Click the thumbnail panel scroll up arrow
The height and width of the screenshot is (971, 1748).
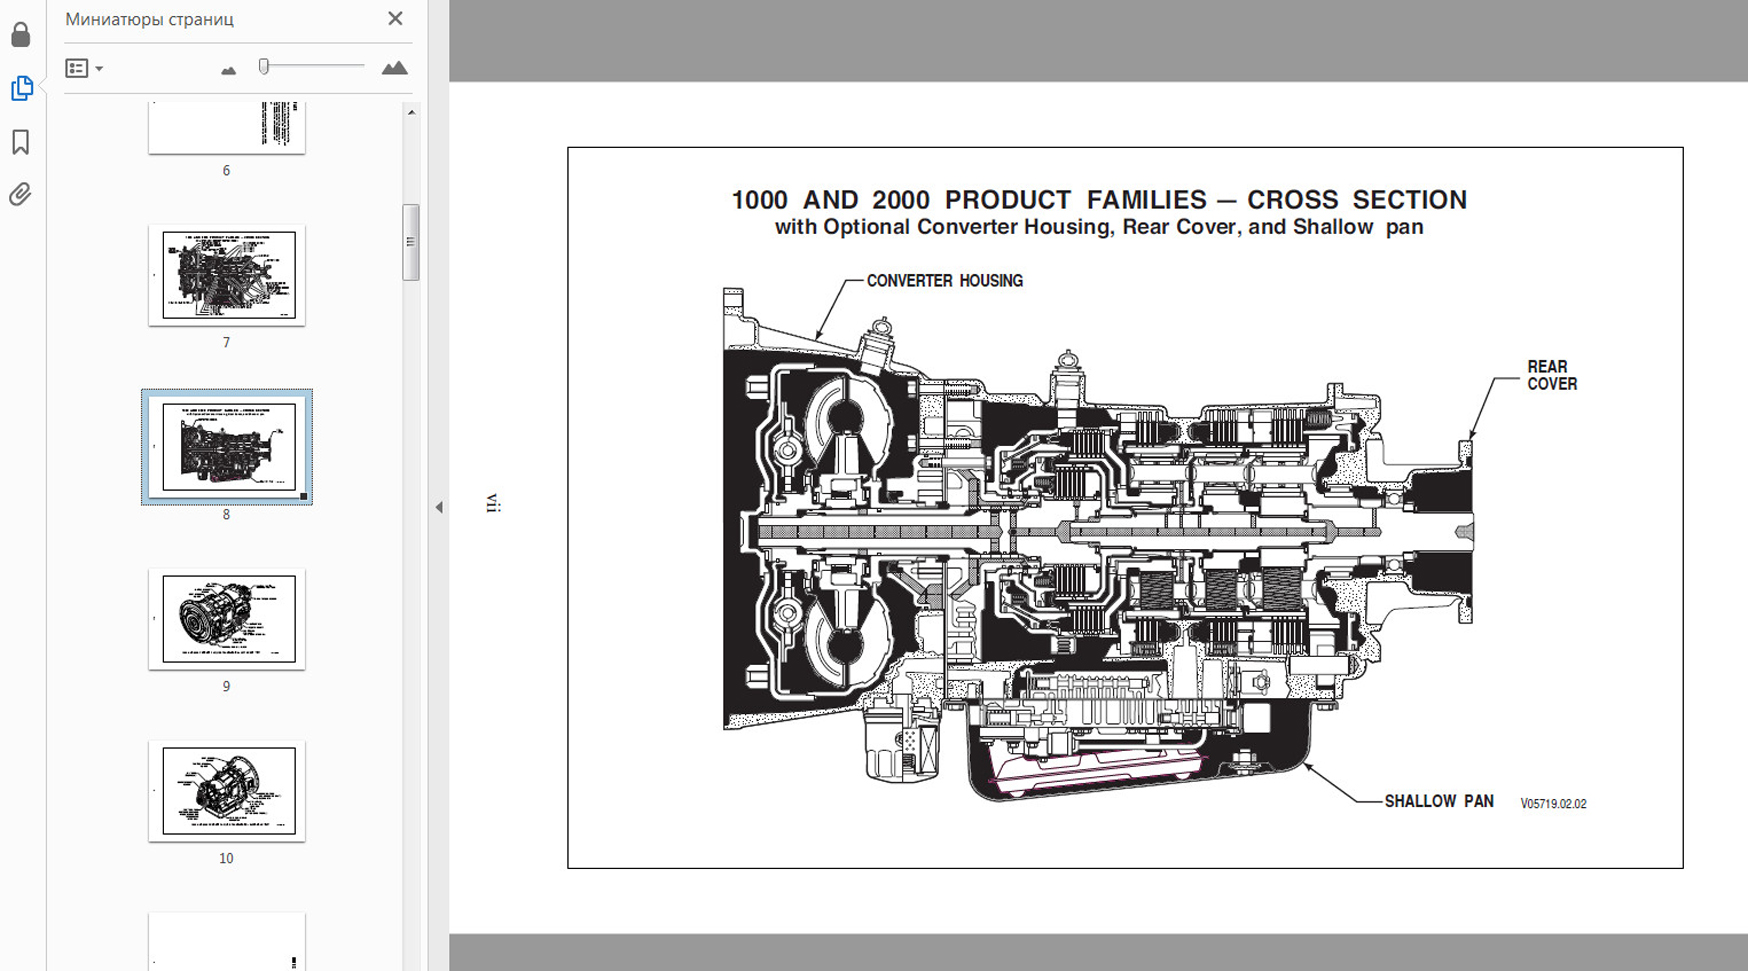click(411, 113)
